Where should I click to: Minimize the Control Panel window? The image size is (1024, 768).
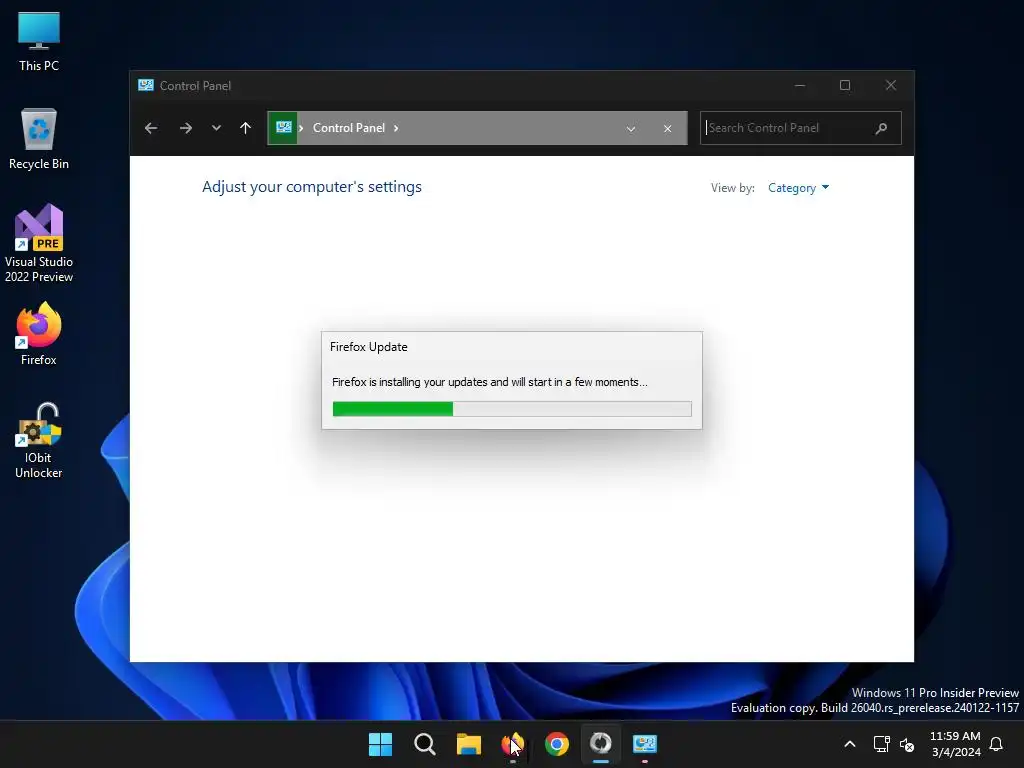[800, 86]
